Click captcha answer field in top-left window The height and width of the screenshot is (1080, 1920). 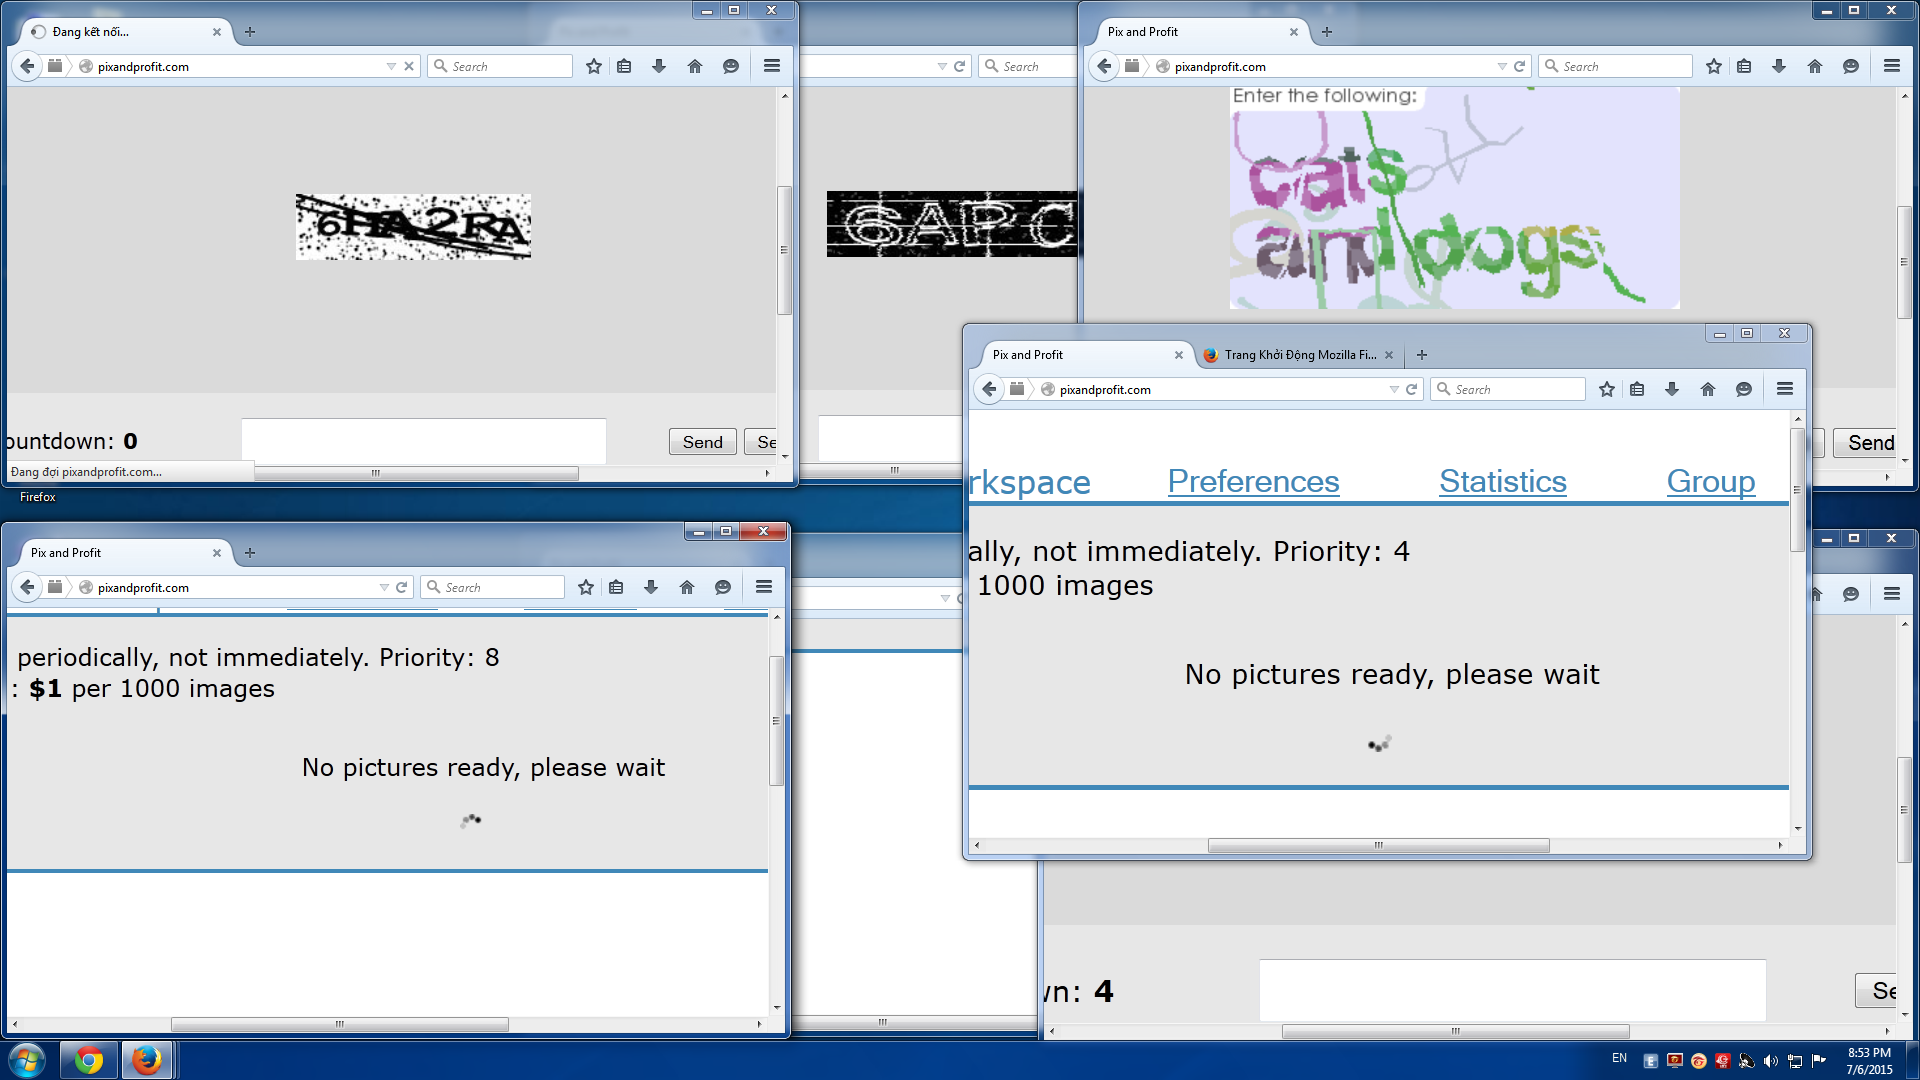pyautogui.click(x=423, y=441)
